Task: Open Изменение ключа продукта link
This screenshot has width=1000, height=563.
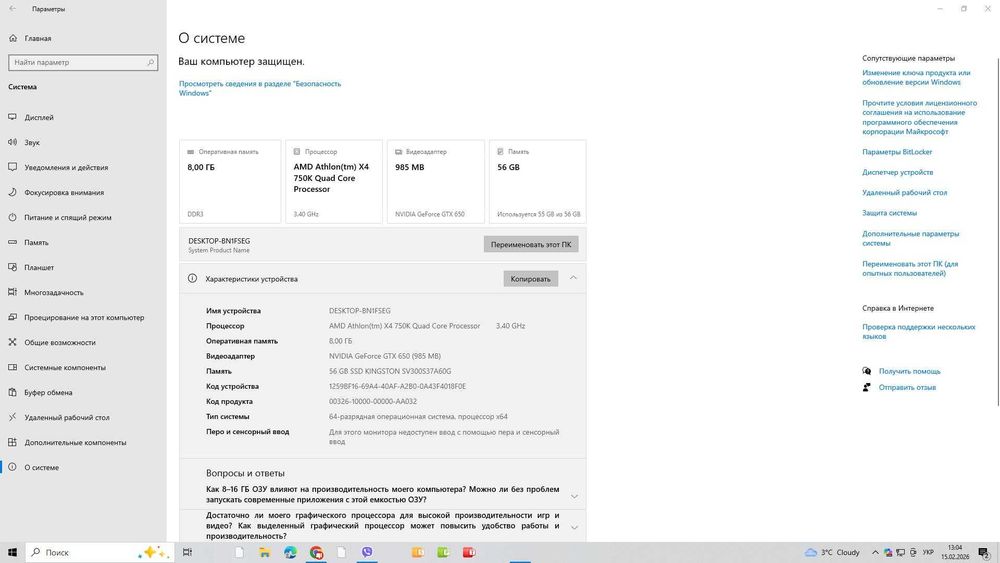Action: (916, 77)
